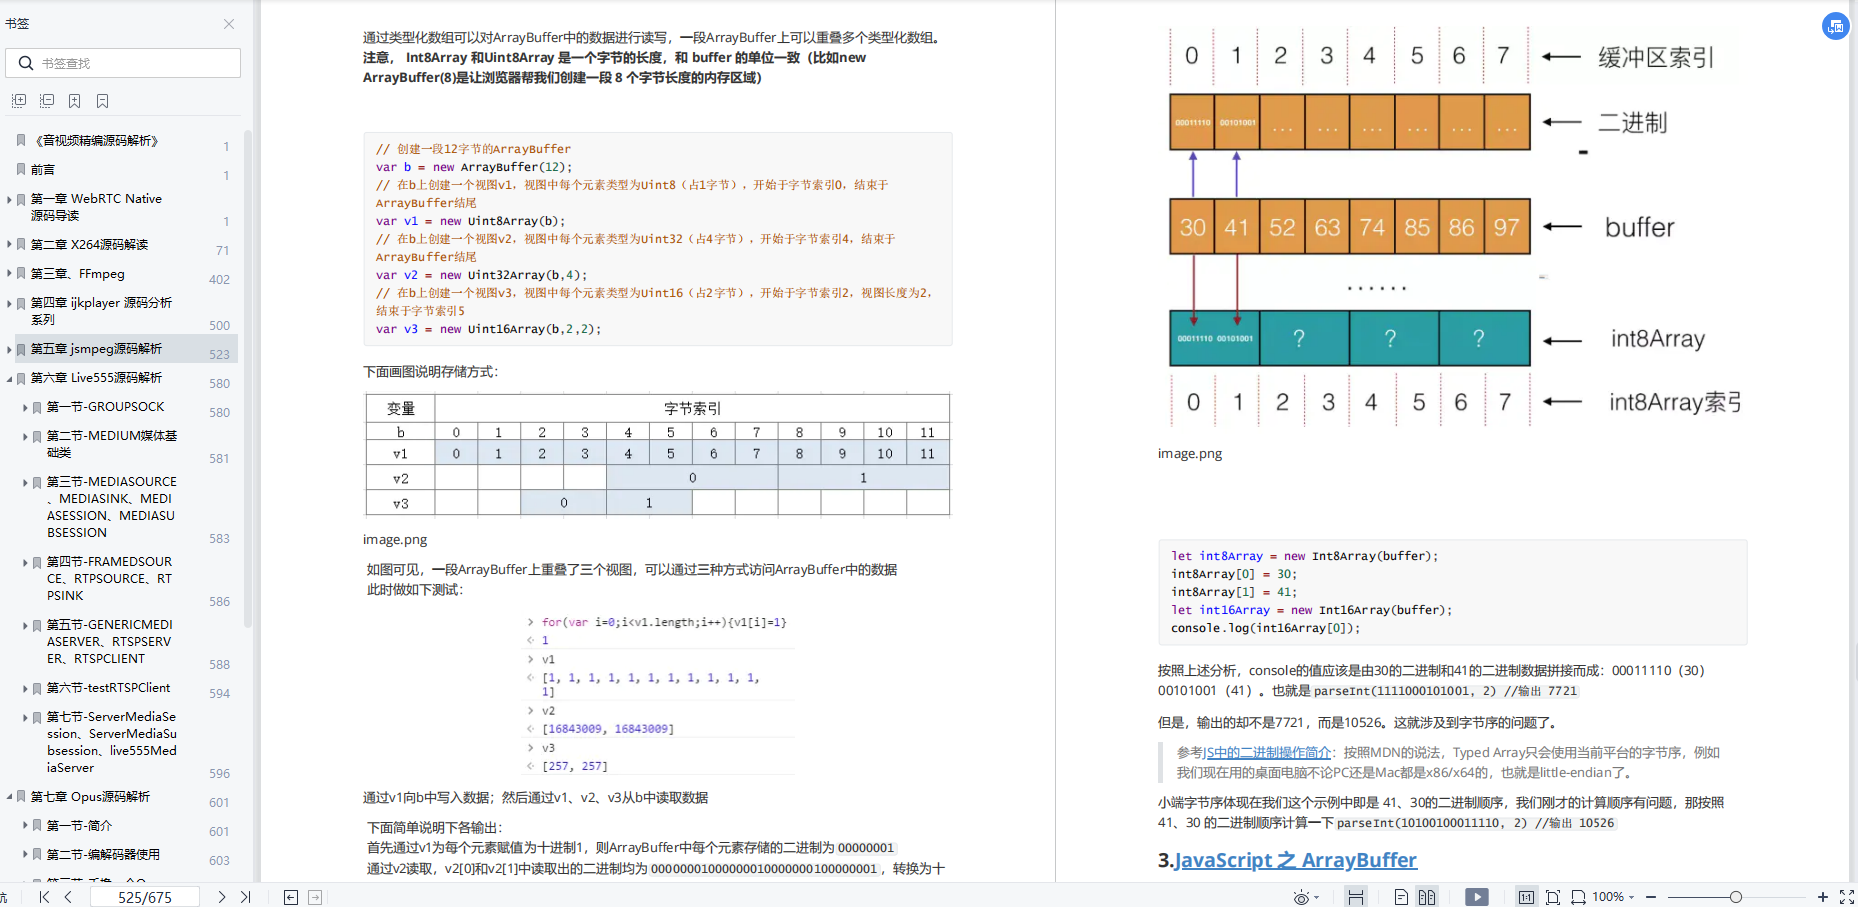Open 第六节-testRTSPClient bookmark
Viewport: 1858px width, 907px height.
(x=108, y=688)
